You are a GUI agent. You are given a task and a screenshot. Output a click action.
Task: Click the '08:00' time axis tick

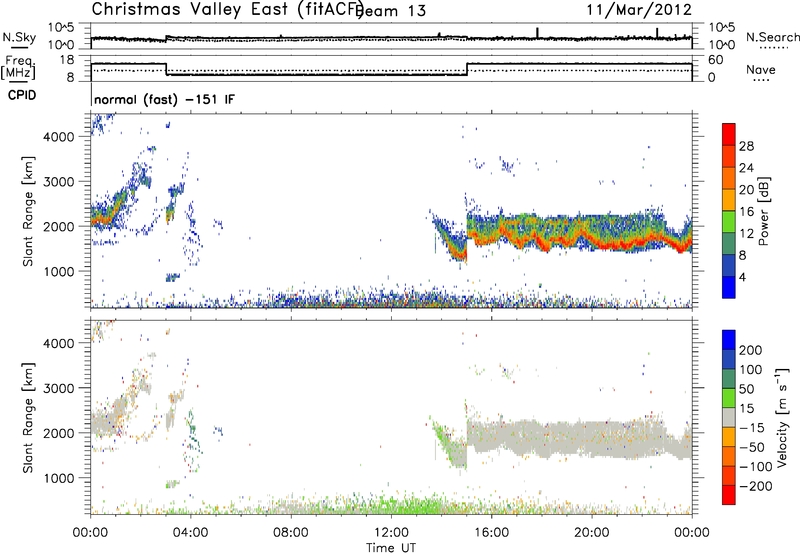[291, 533]
